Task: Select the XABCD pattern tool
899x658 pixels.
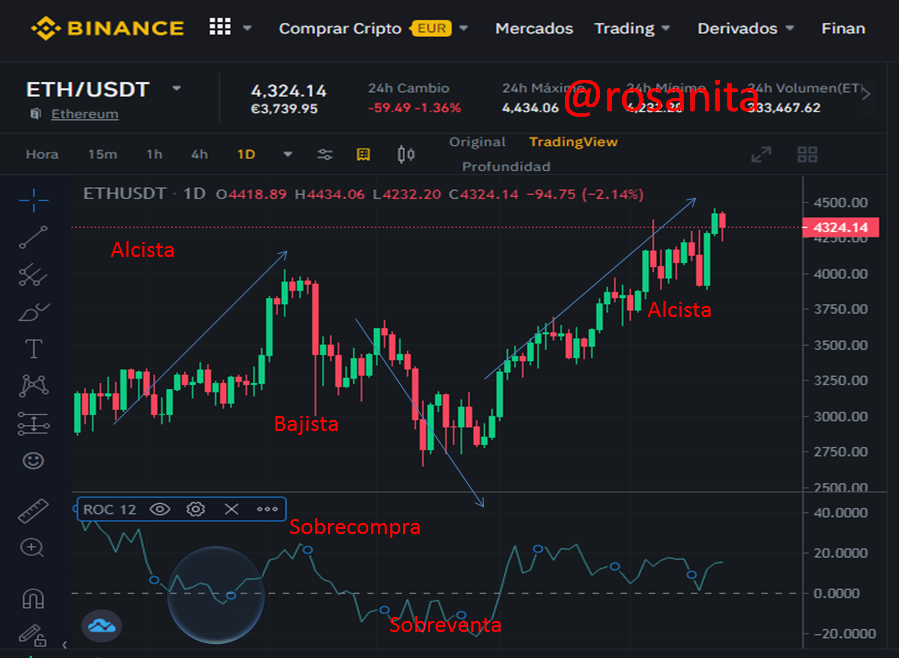Action: (x=34, y=385)
